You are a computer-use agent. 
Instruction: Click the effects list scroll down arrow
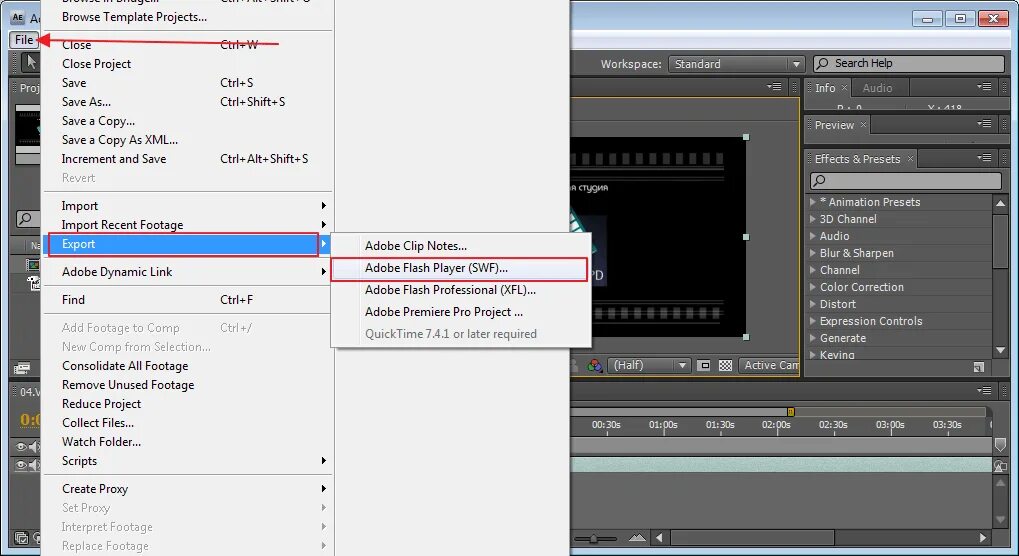click(x=1000, y=351)
